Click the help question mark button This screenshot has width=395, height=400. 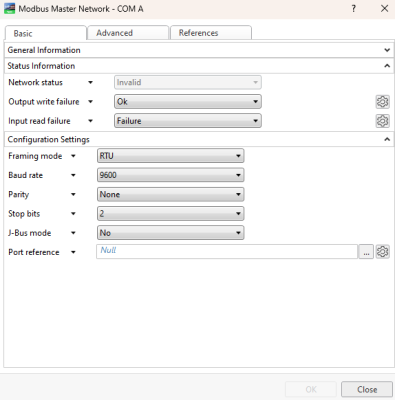click(x=354, y=9)
